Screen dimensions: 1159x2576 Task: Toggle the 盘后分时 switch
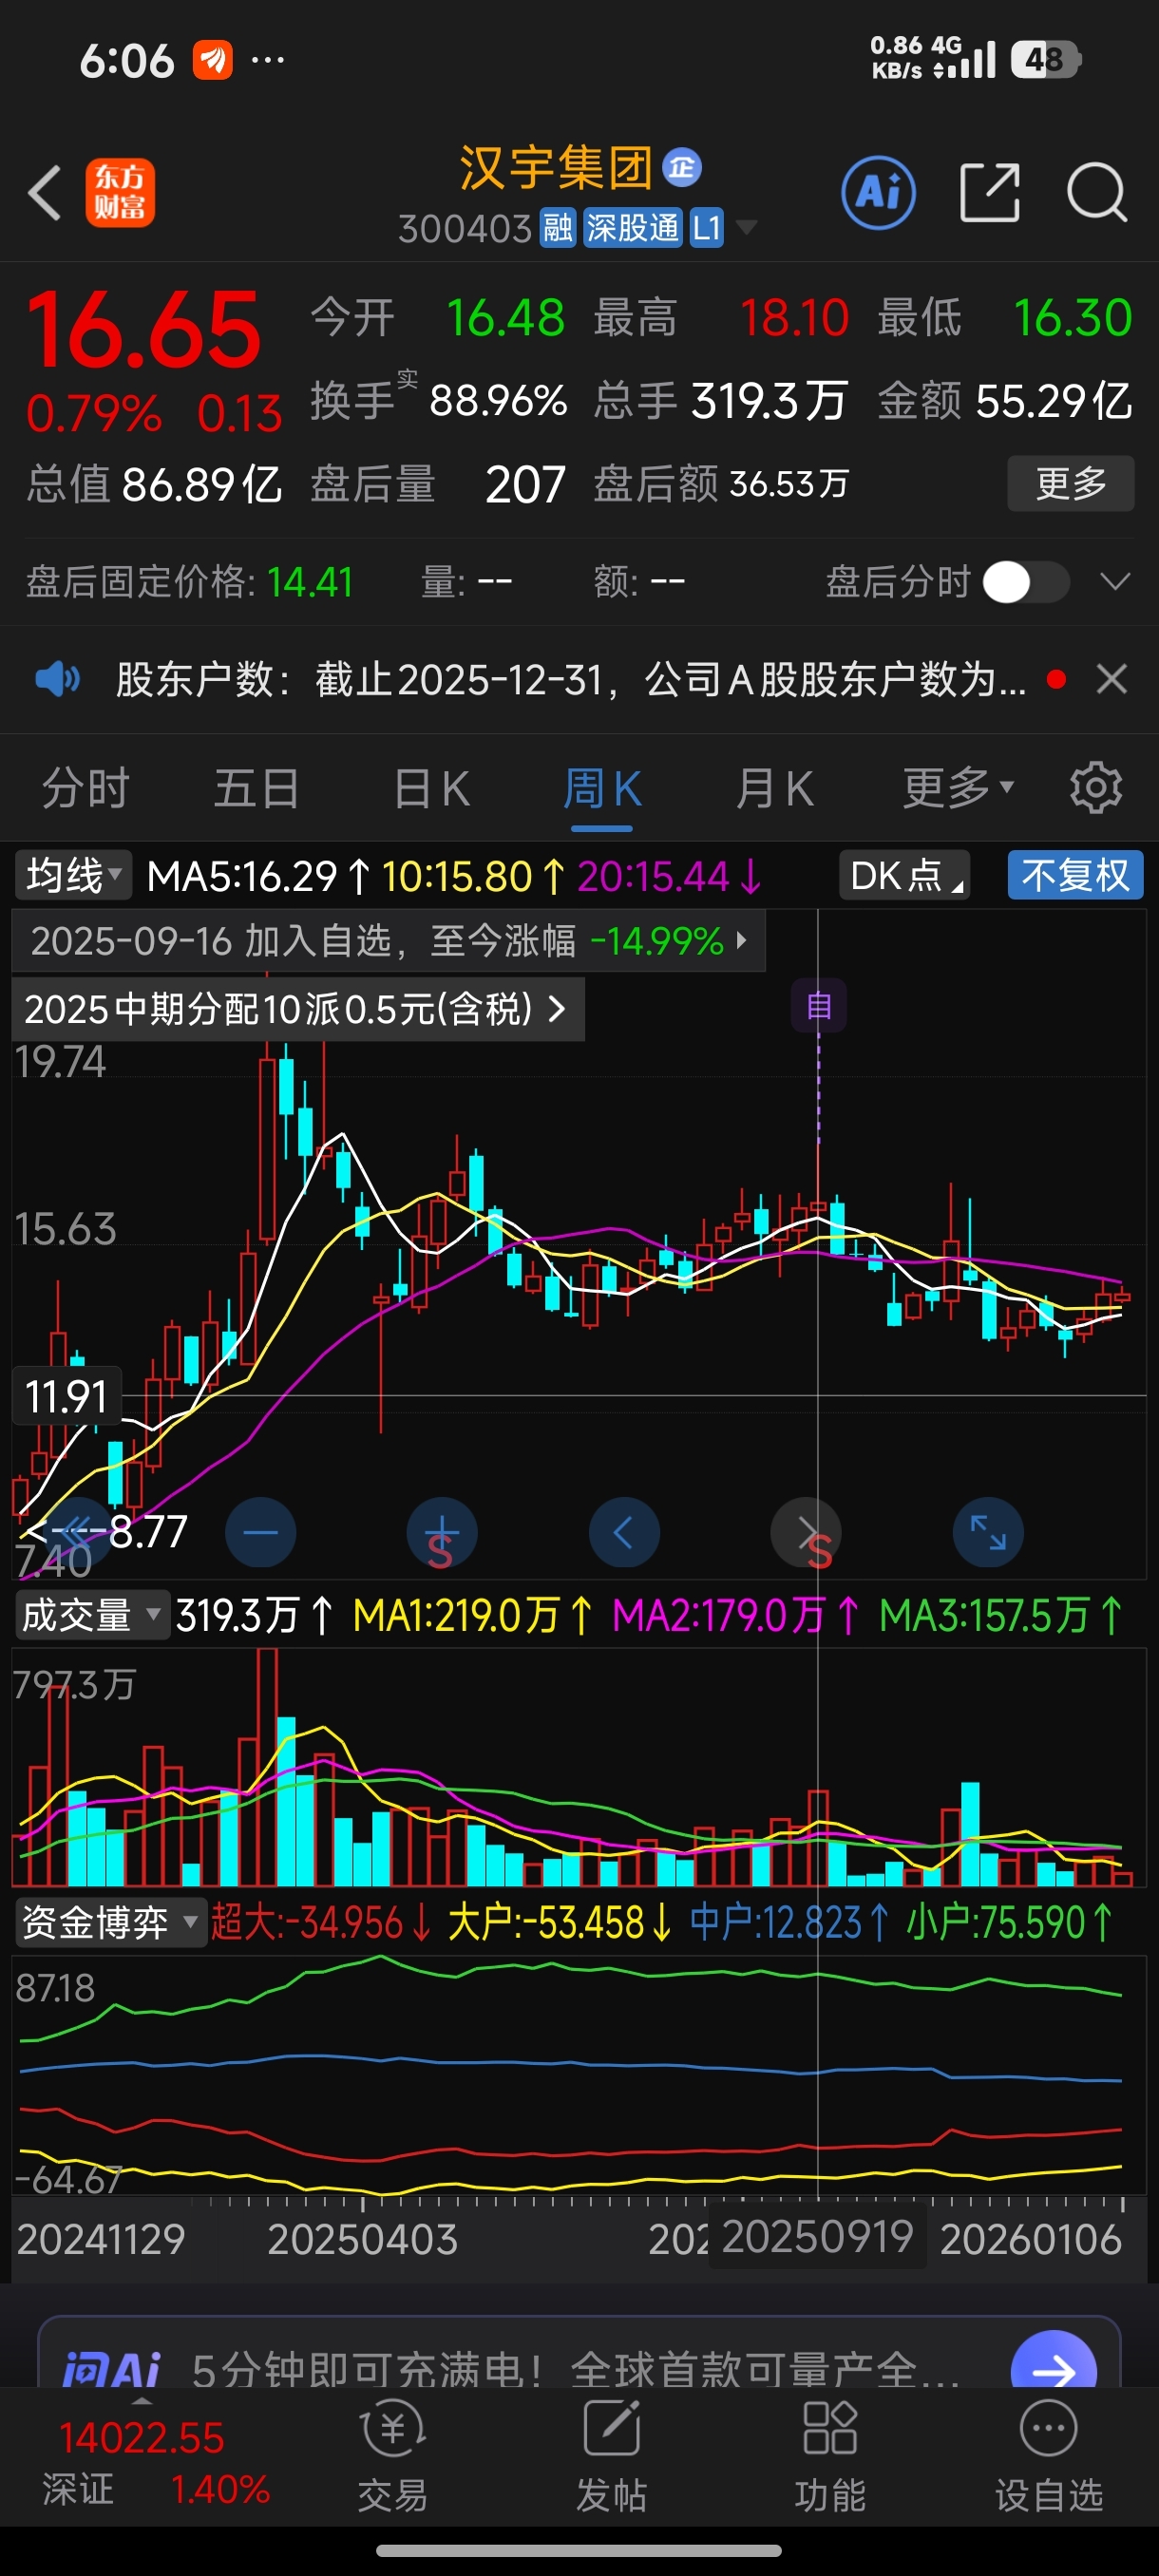click(x=1026, y=582)
